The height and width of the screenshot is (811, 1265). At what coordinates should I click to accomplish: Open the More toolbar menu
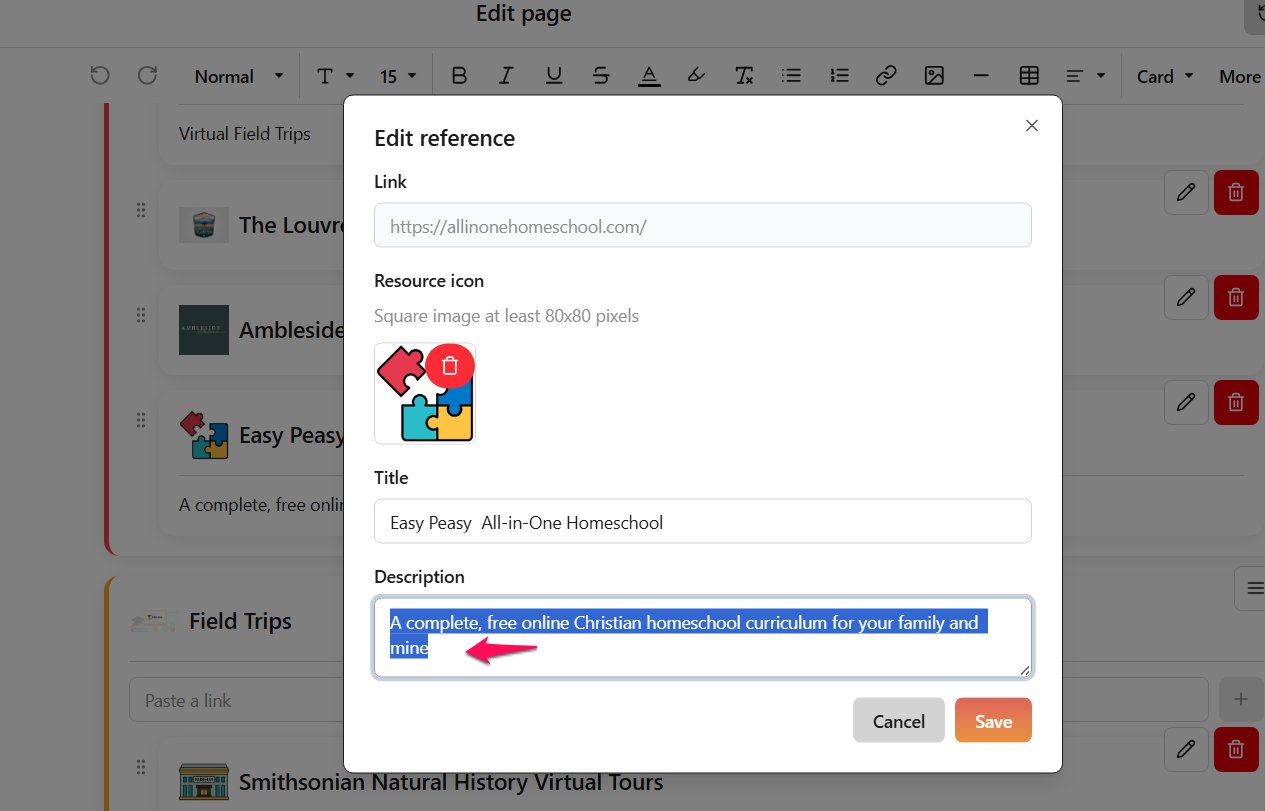pos(1240,76)
